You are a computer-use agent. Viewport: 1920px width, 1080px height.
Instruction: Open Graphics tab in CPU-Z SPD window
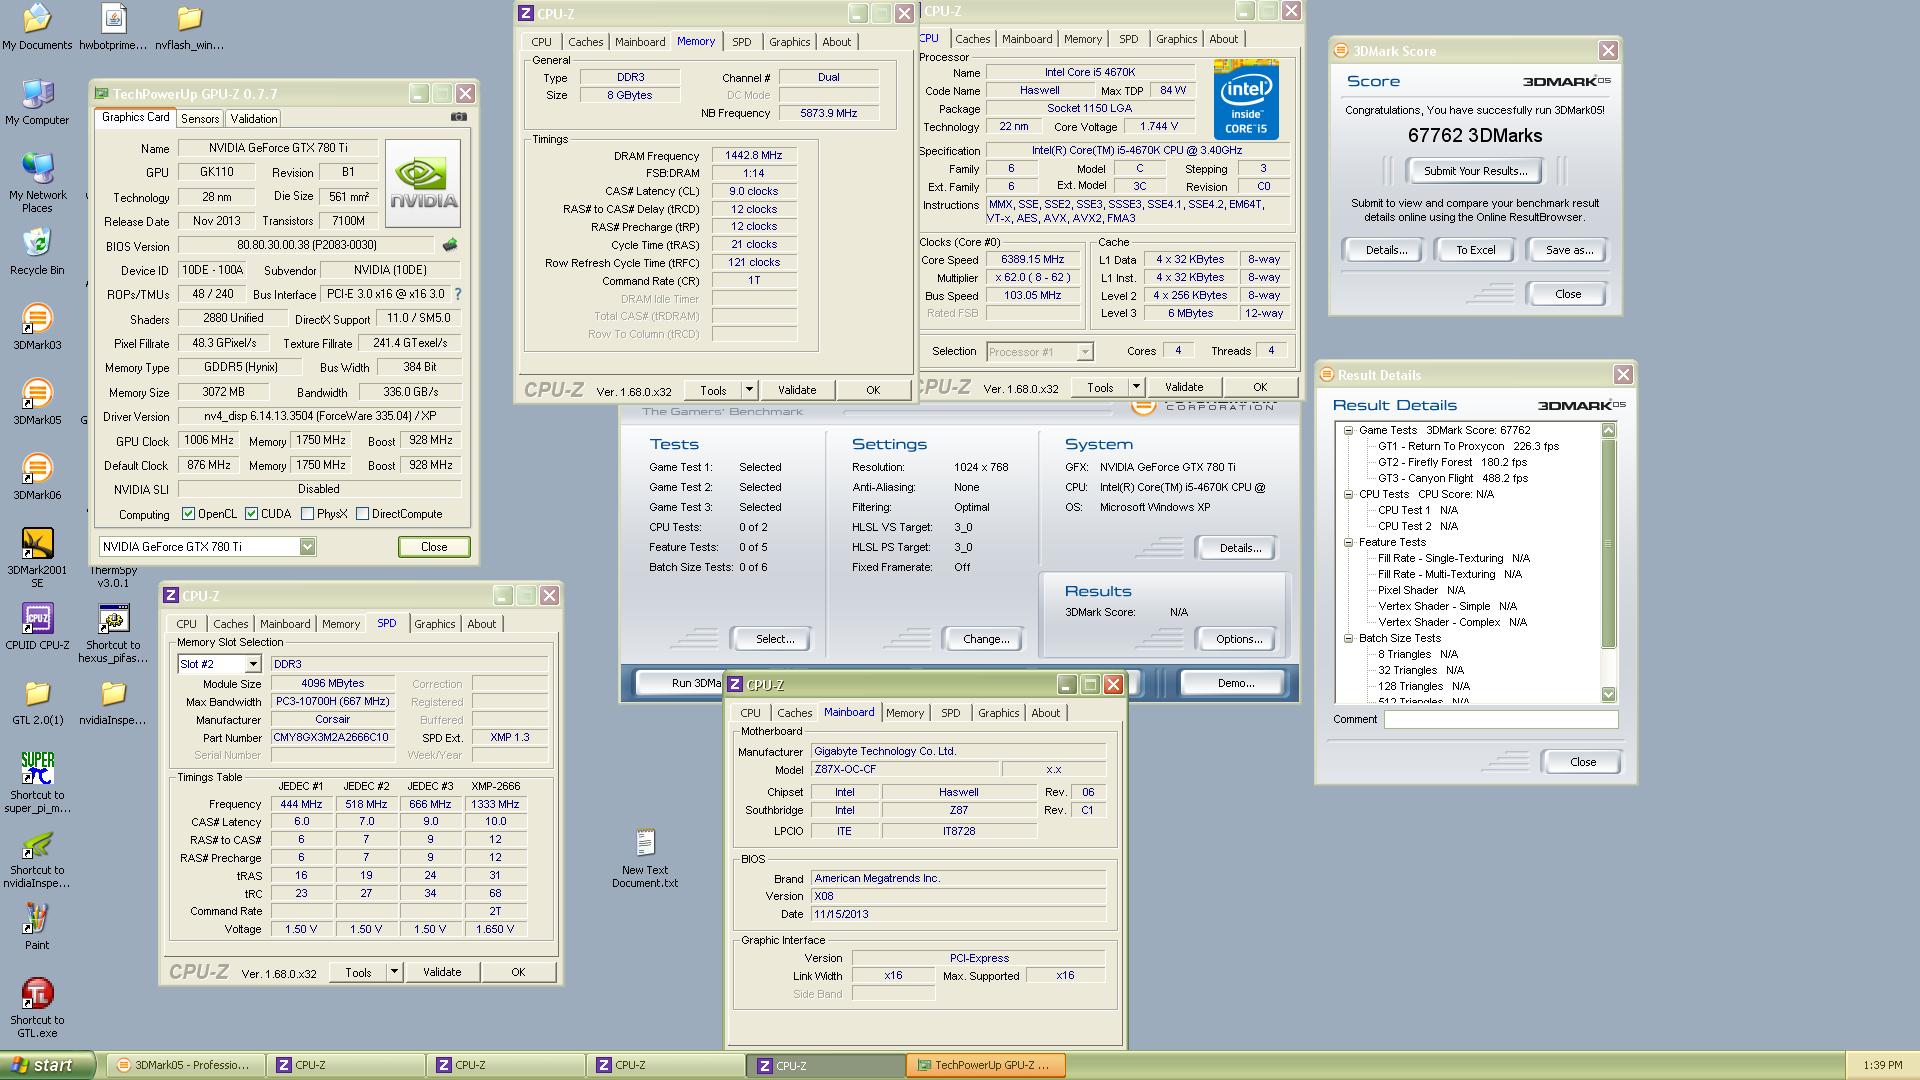coord(435,624)
